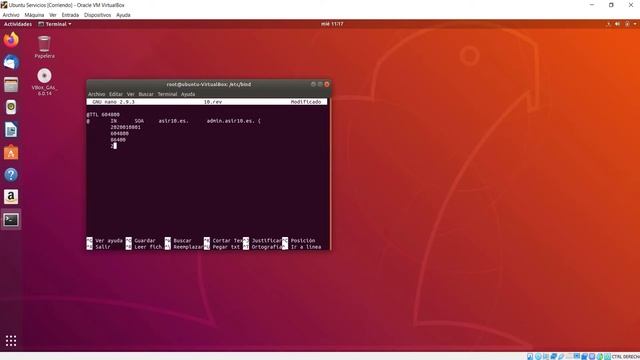
Task: Open VirtualBox Dispositivos menu
Action: 98,15
